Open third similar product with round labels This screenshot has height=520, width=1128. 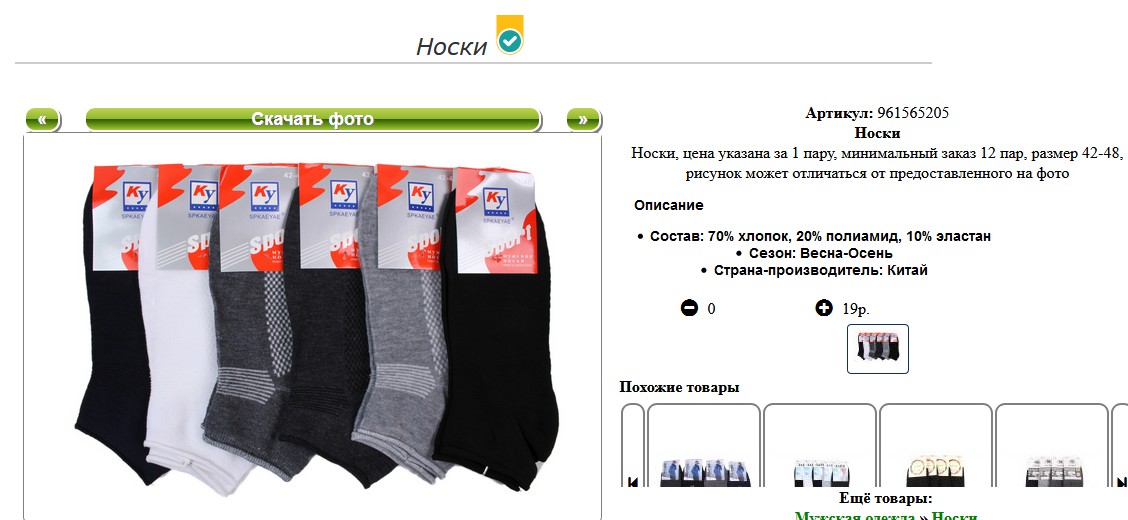(936, 446)
